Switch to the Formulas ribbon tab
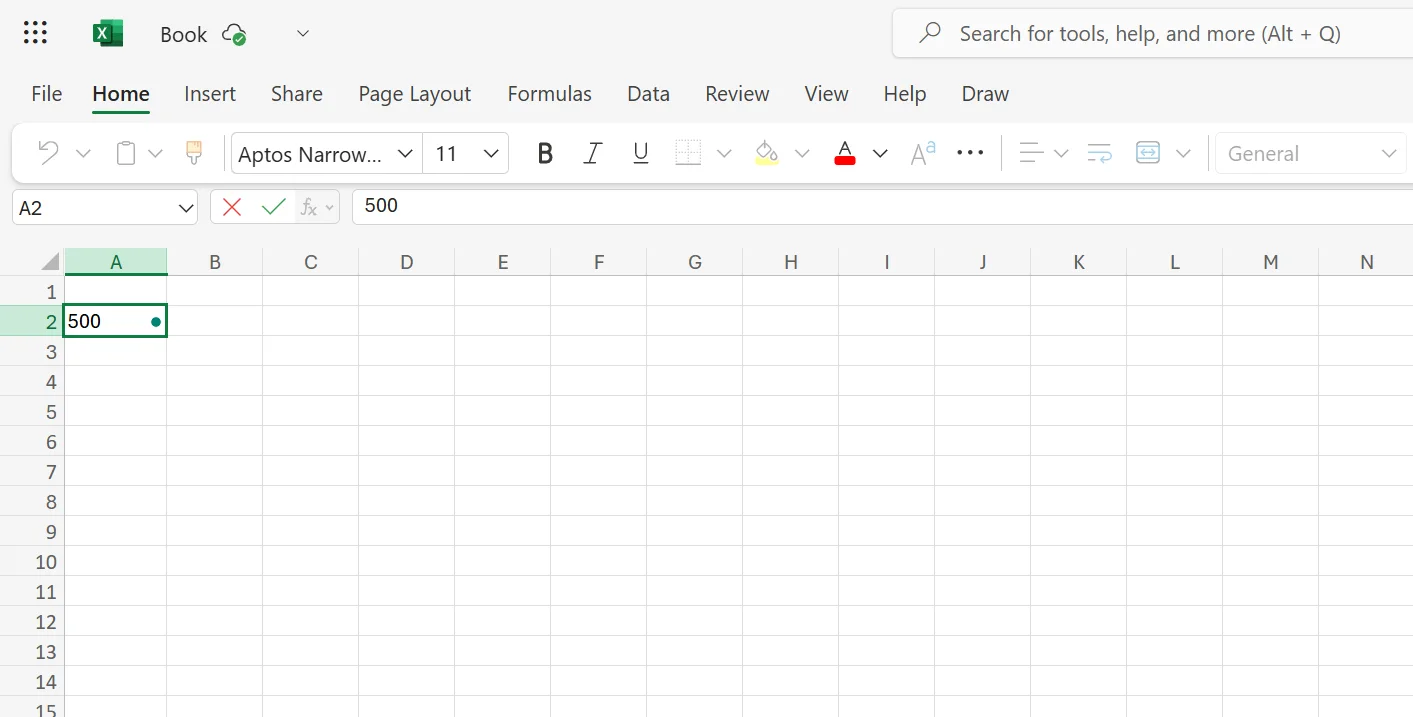 (x=549, y=93)
